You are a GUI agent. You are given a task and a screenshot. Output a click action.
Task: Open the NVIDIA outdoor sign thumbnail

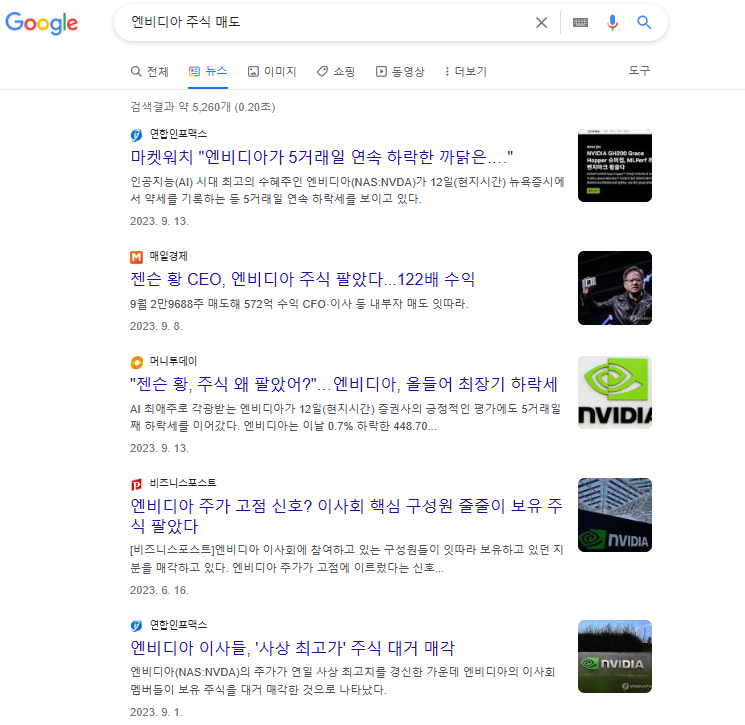[615, 657]
